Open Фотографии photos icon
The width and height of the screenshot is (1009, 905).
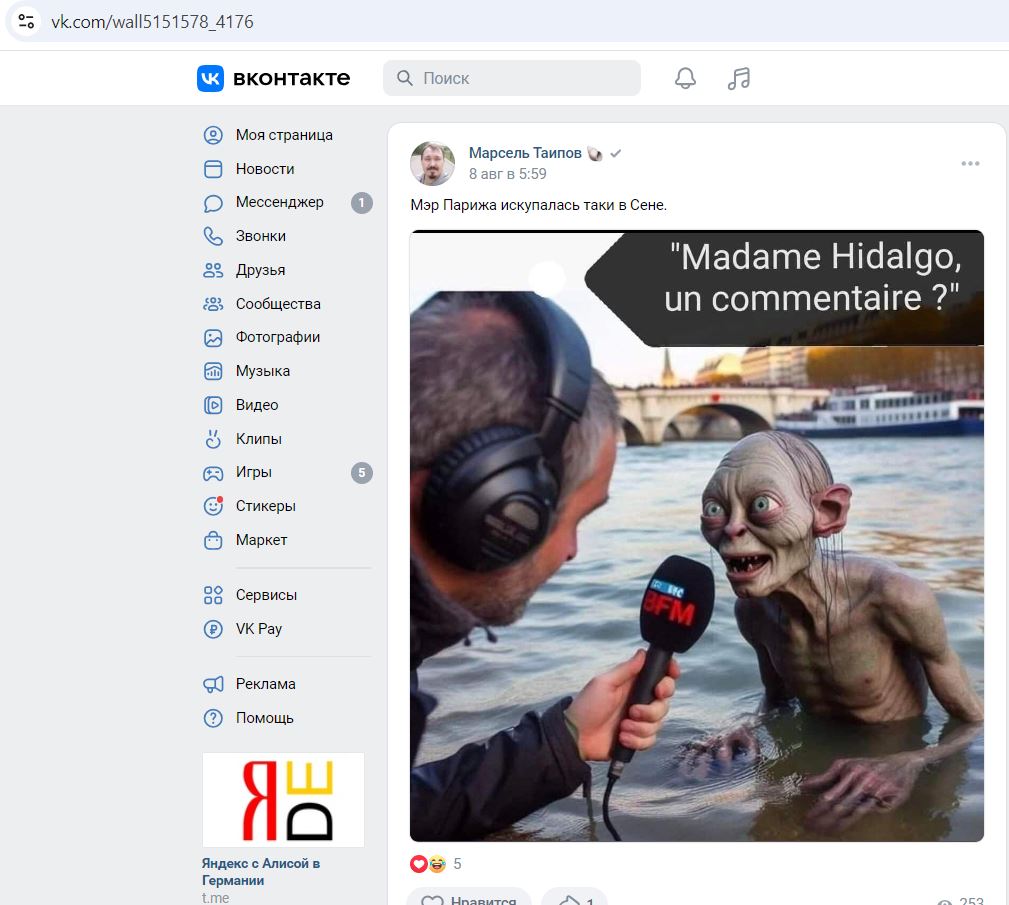click(x=213, y=337)
